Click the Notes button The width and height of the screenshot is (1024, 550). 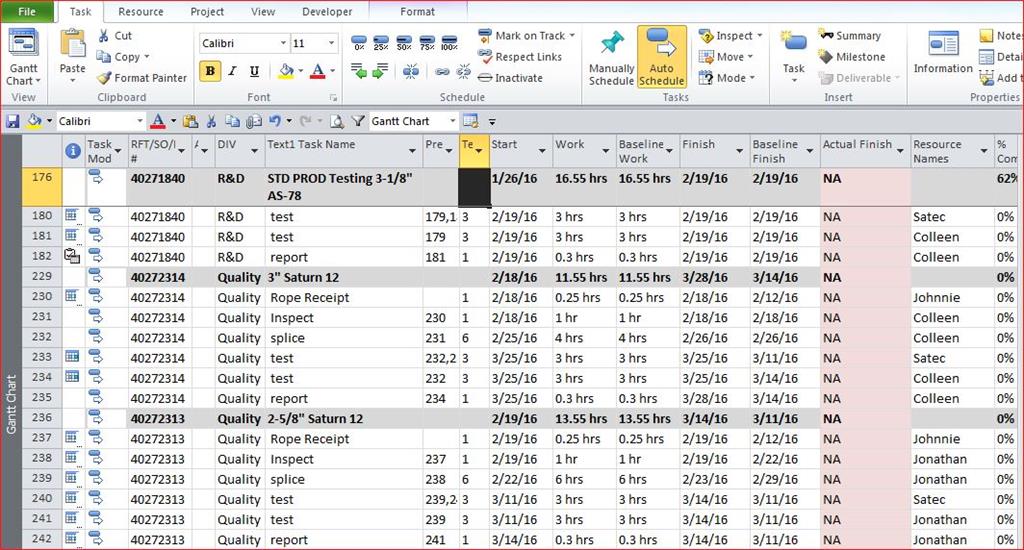[1000, 36]
